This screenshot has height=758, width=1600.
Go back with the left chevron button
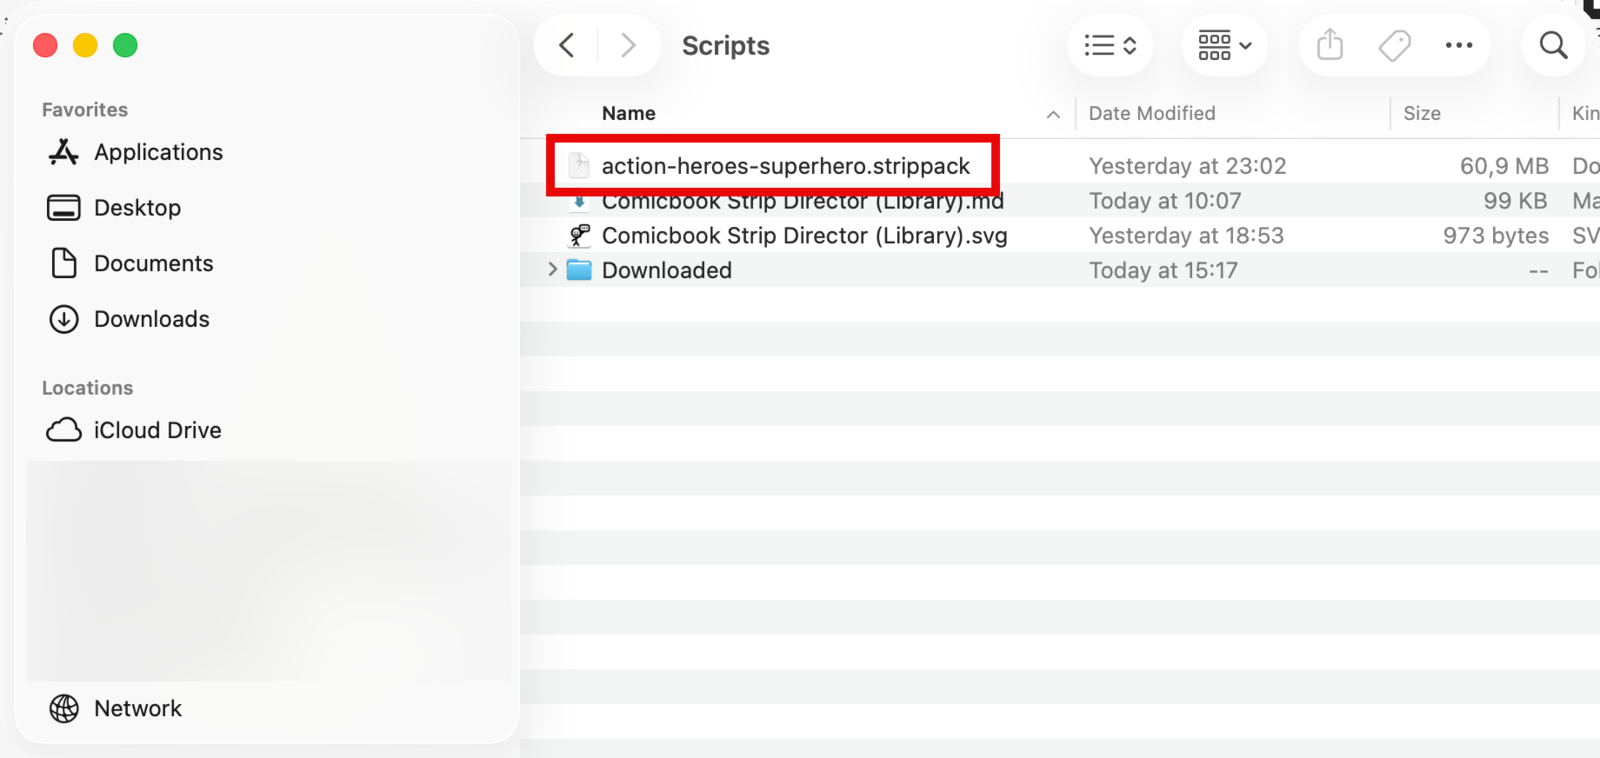click(567, 45)
